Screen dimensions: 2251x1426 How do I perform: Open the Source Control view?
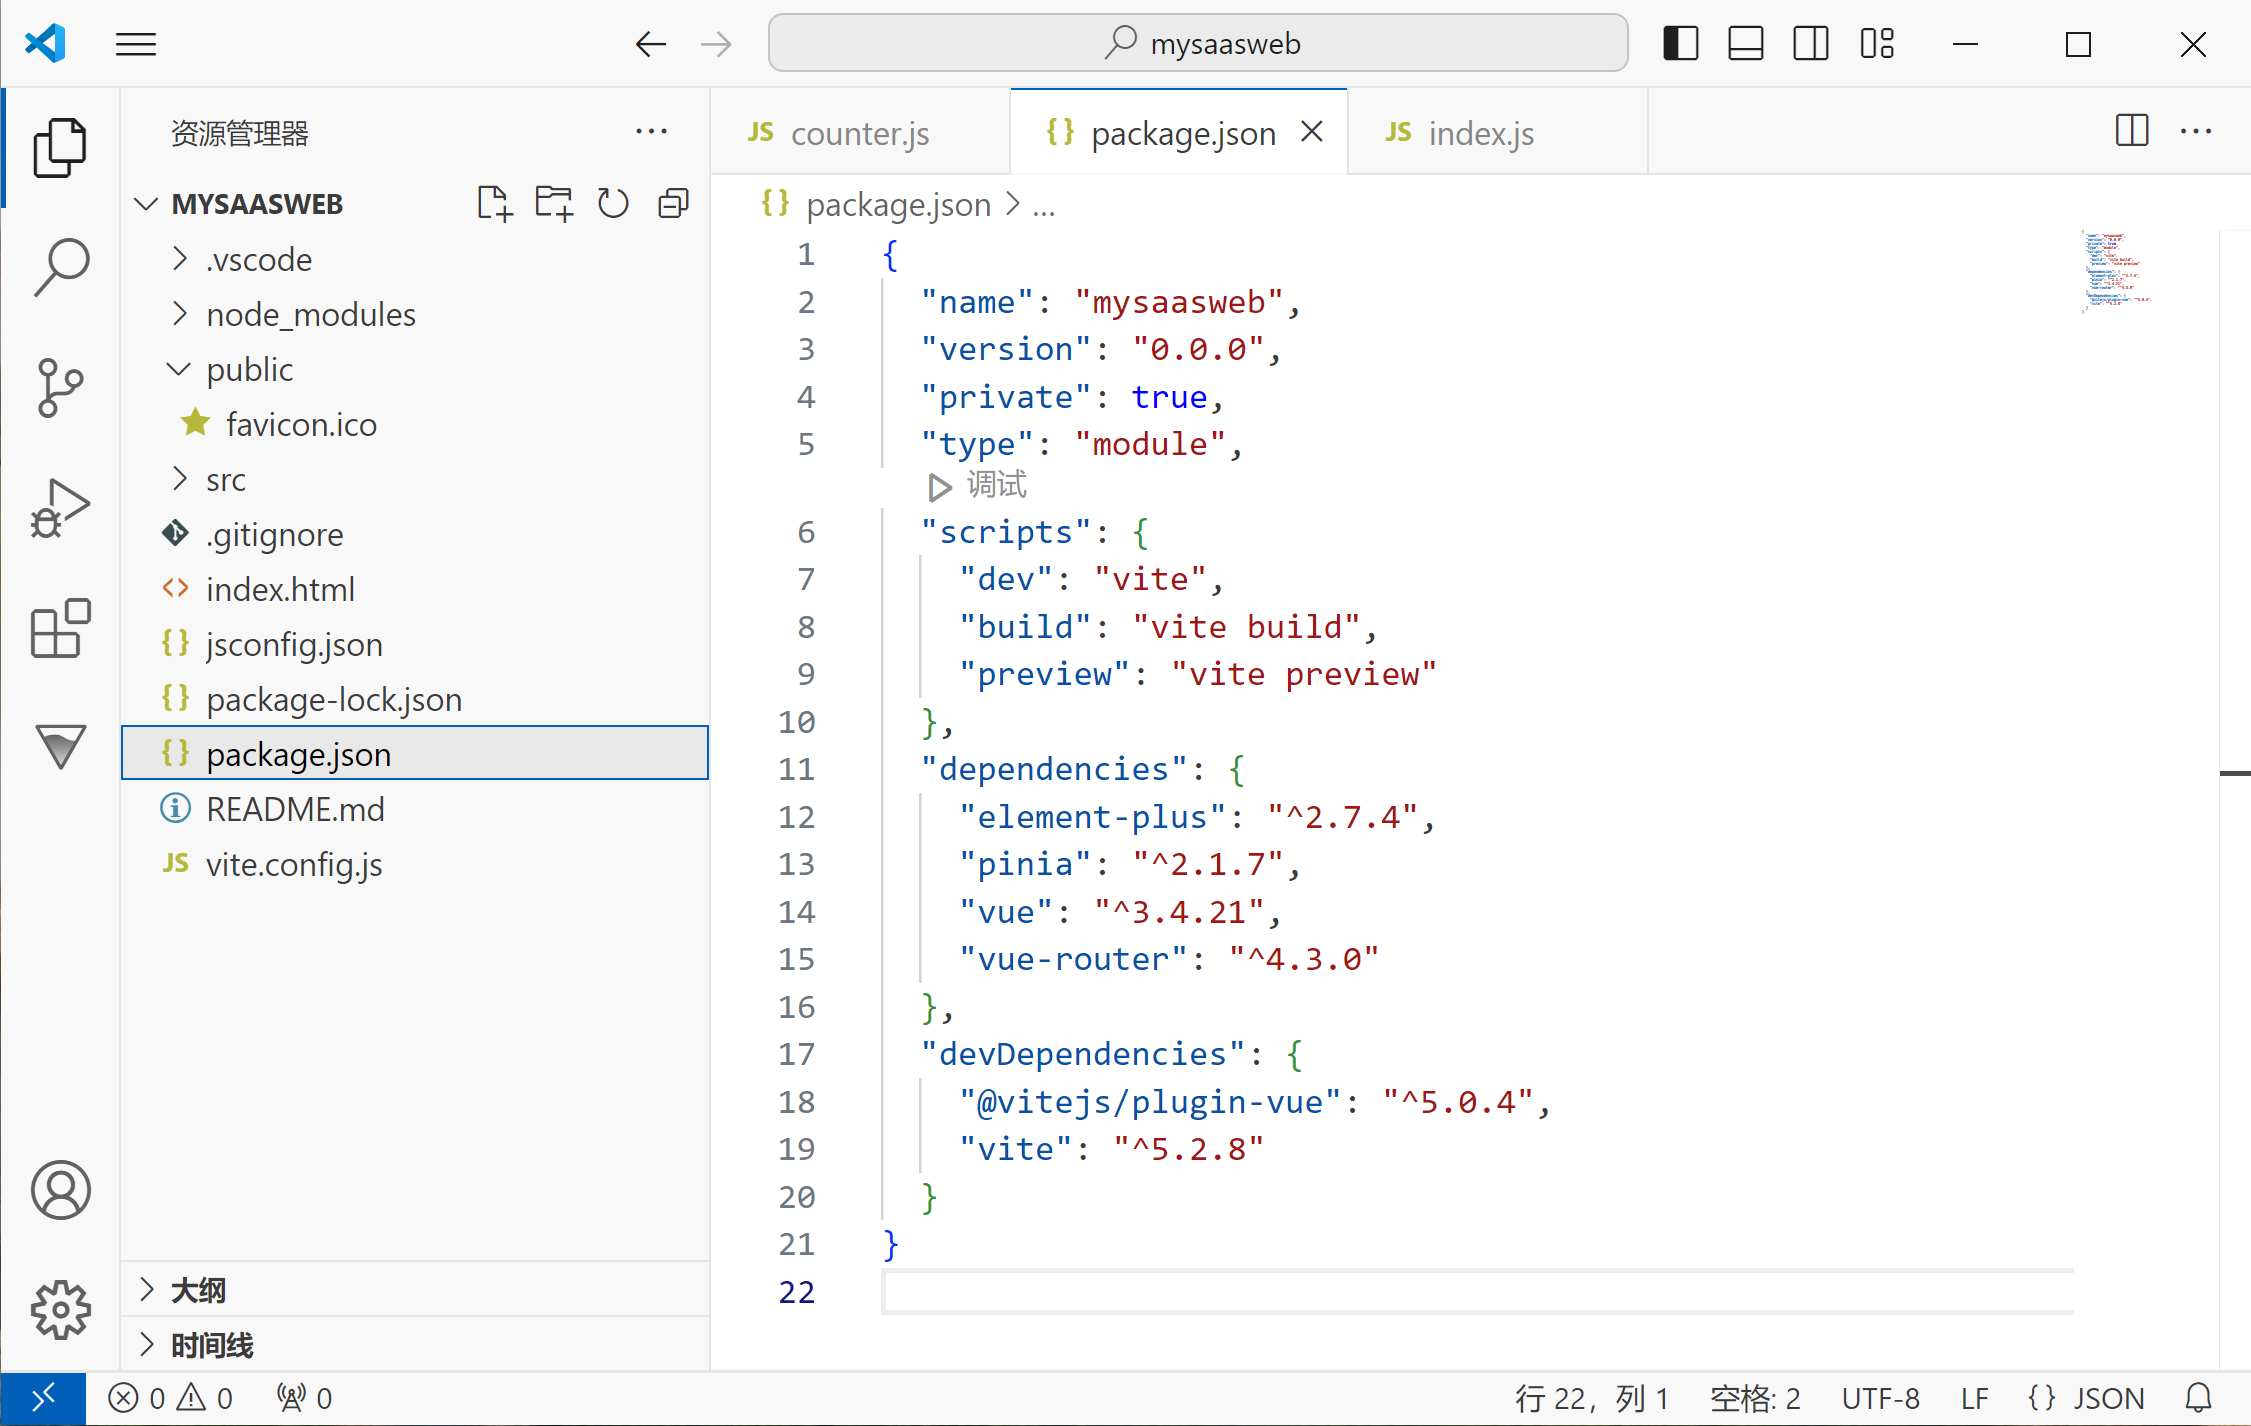tap(61, 387)
